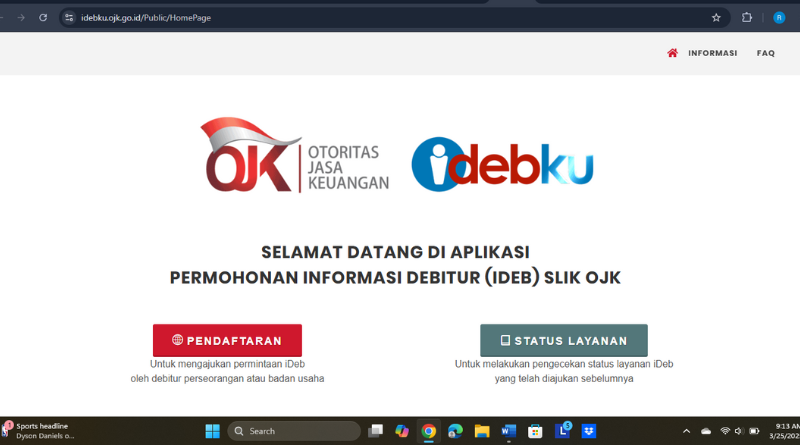Go forward with browser arrow
The width and height of the screenshot is (800, 445).
[x=21, y=17]
